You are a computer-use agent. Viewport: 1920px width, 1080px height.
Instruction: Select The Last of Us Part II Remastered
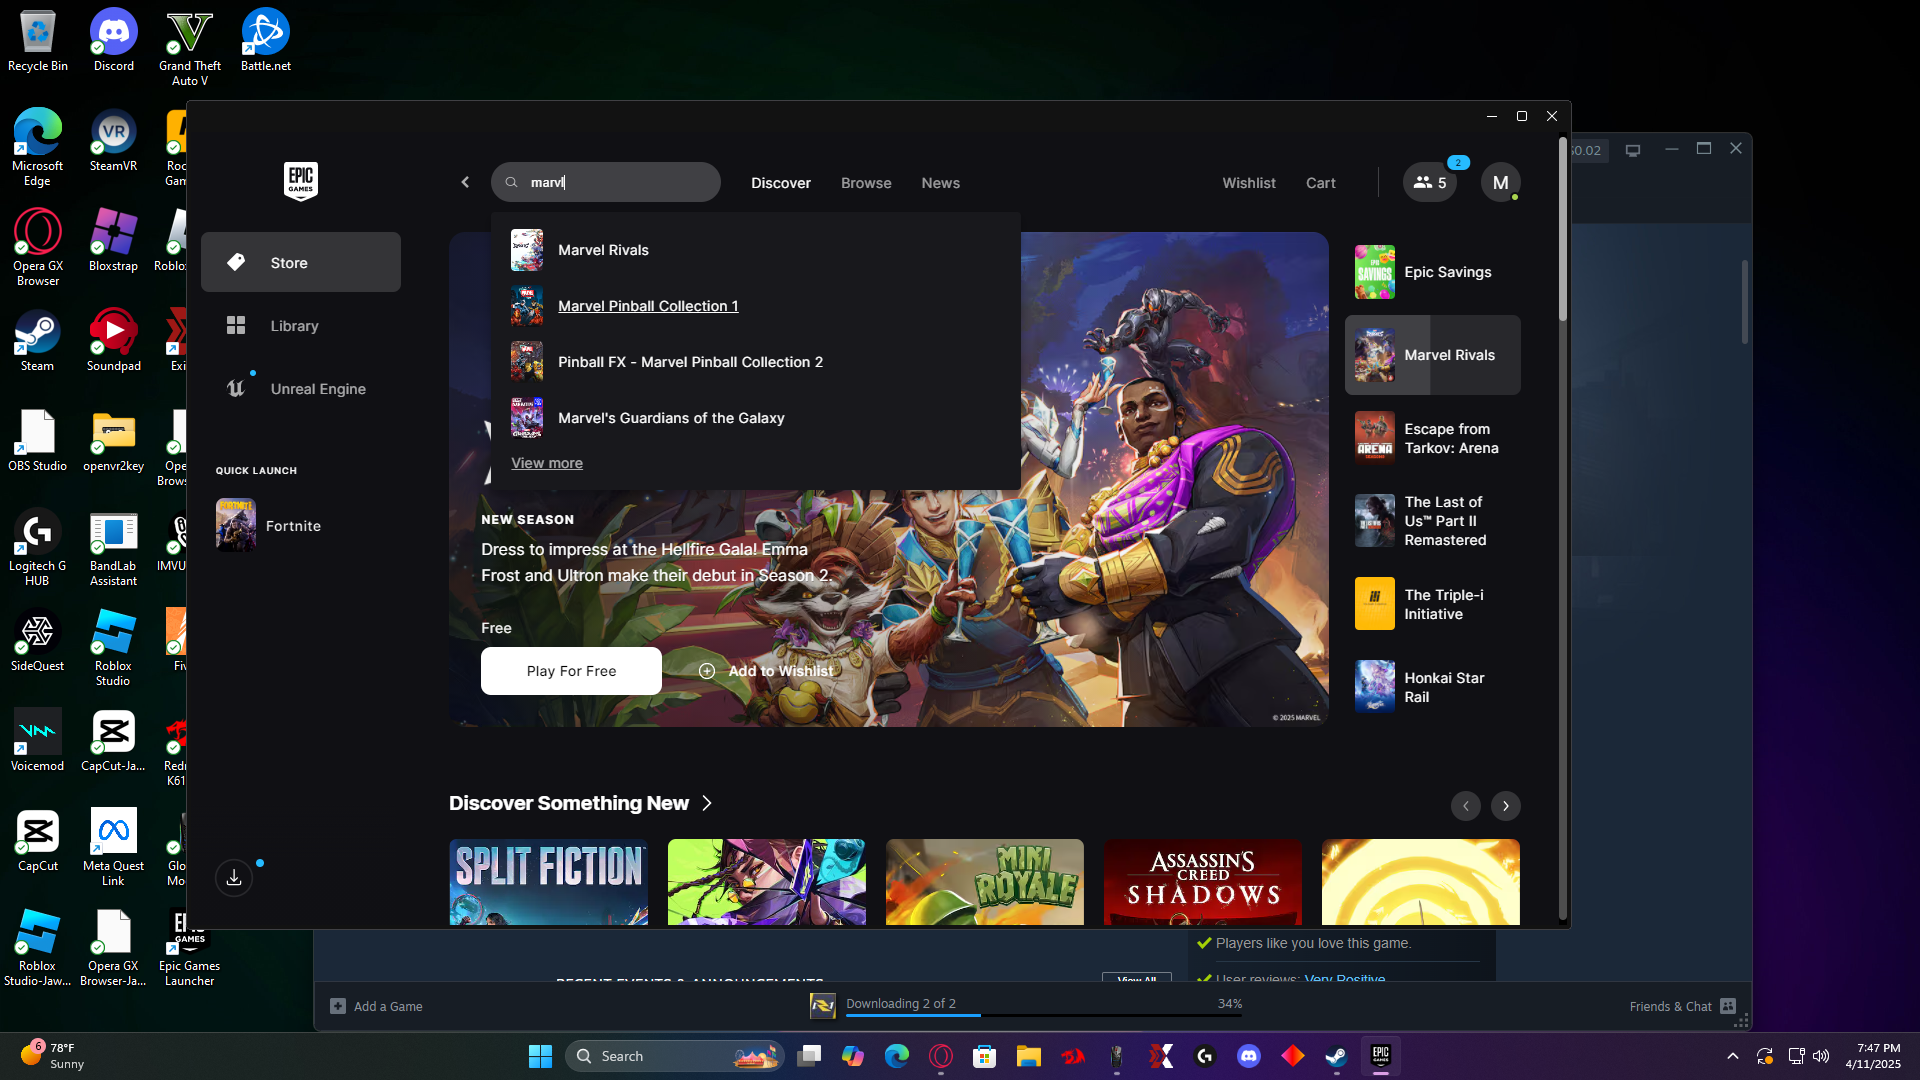[1432, 521]
